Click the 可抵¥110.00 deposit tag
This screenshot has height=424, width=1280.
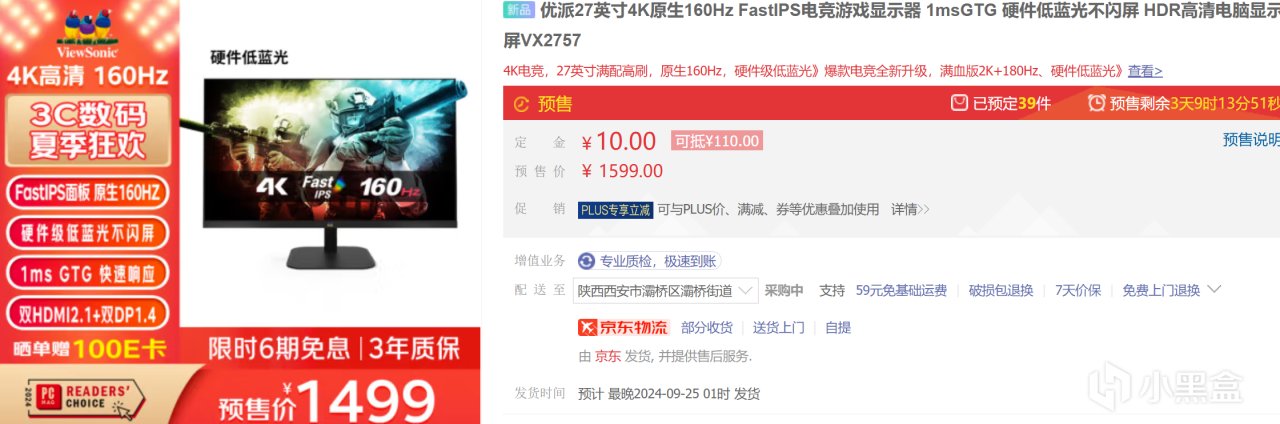coord(717,141)
